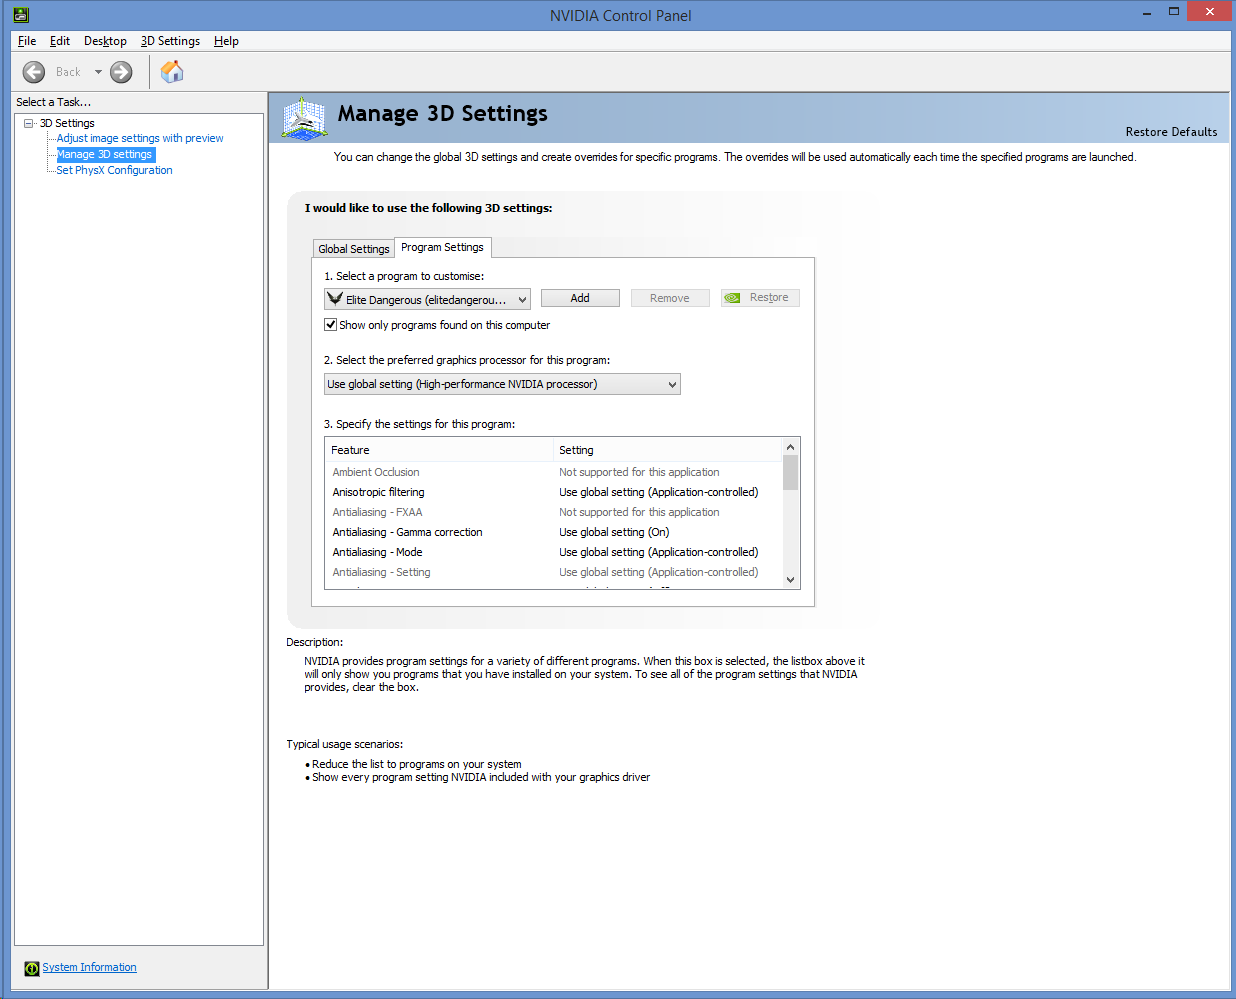Click the Home icon in toolbar
The height and width of the screenshot is (999, 1236).
pos(172,72)
